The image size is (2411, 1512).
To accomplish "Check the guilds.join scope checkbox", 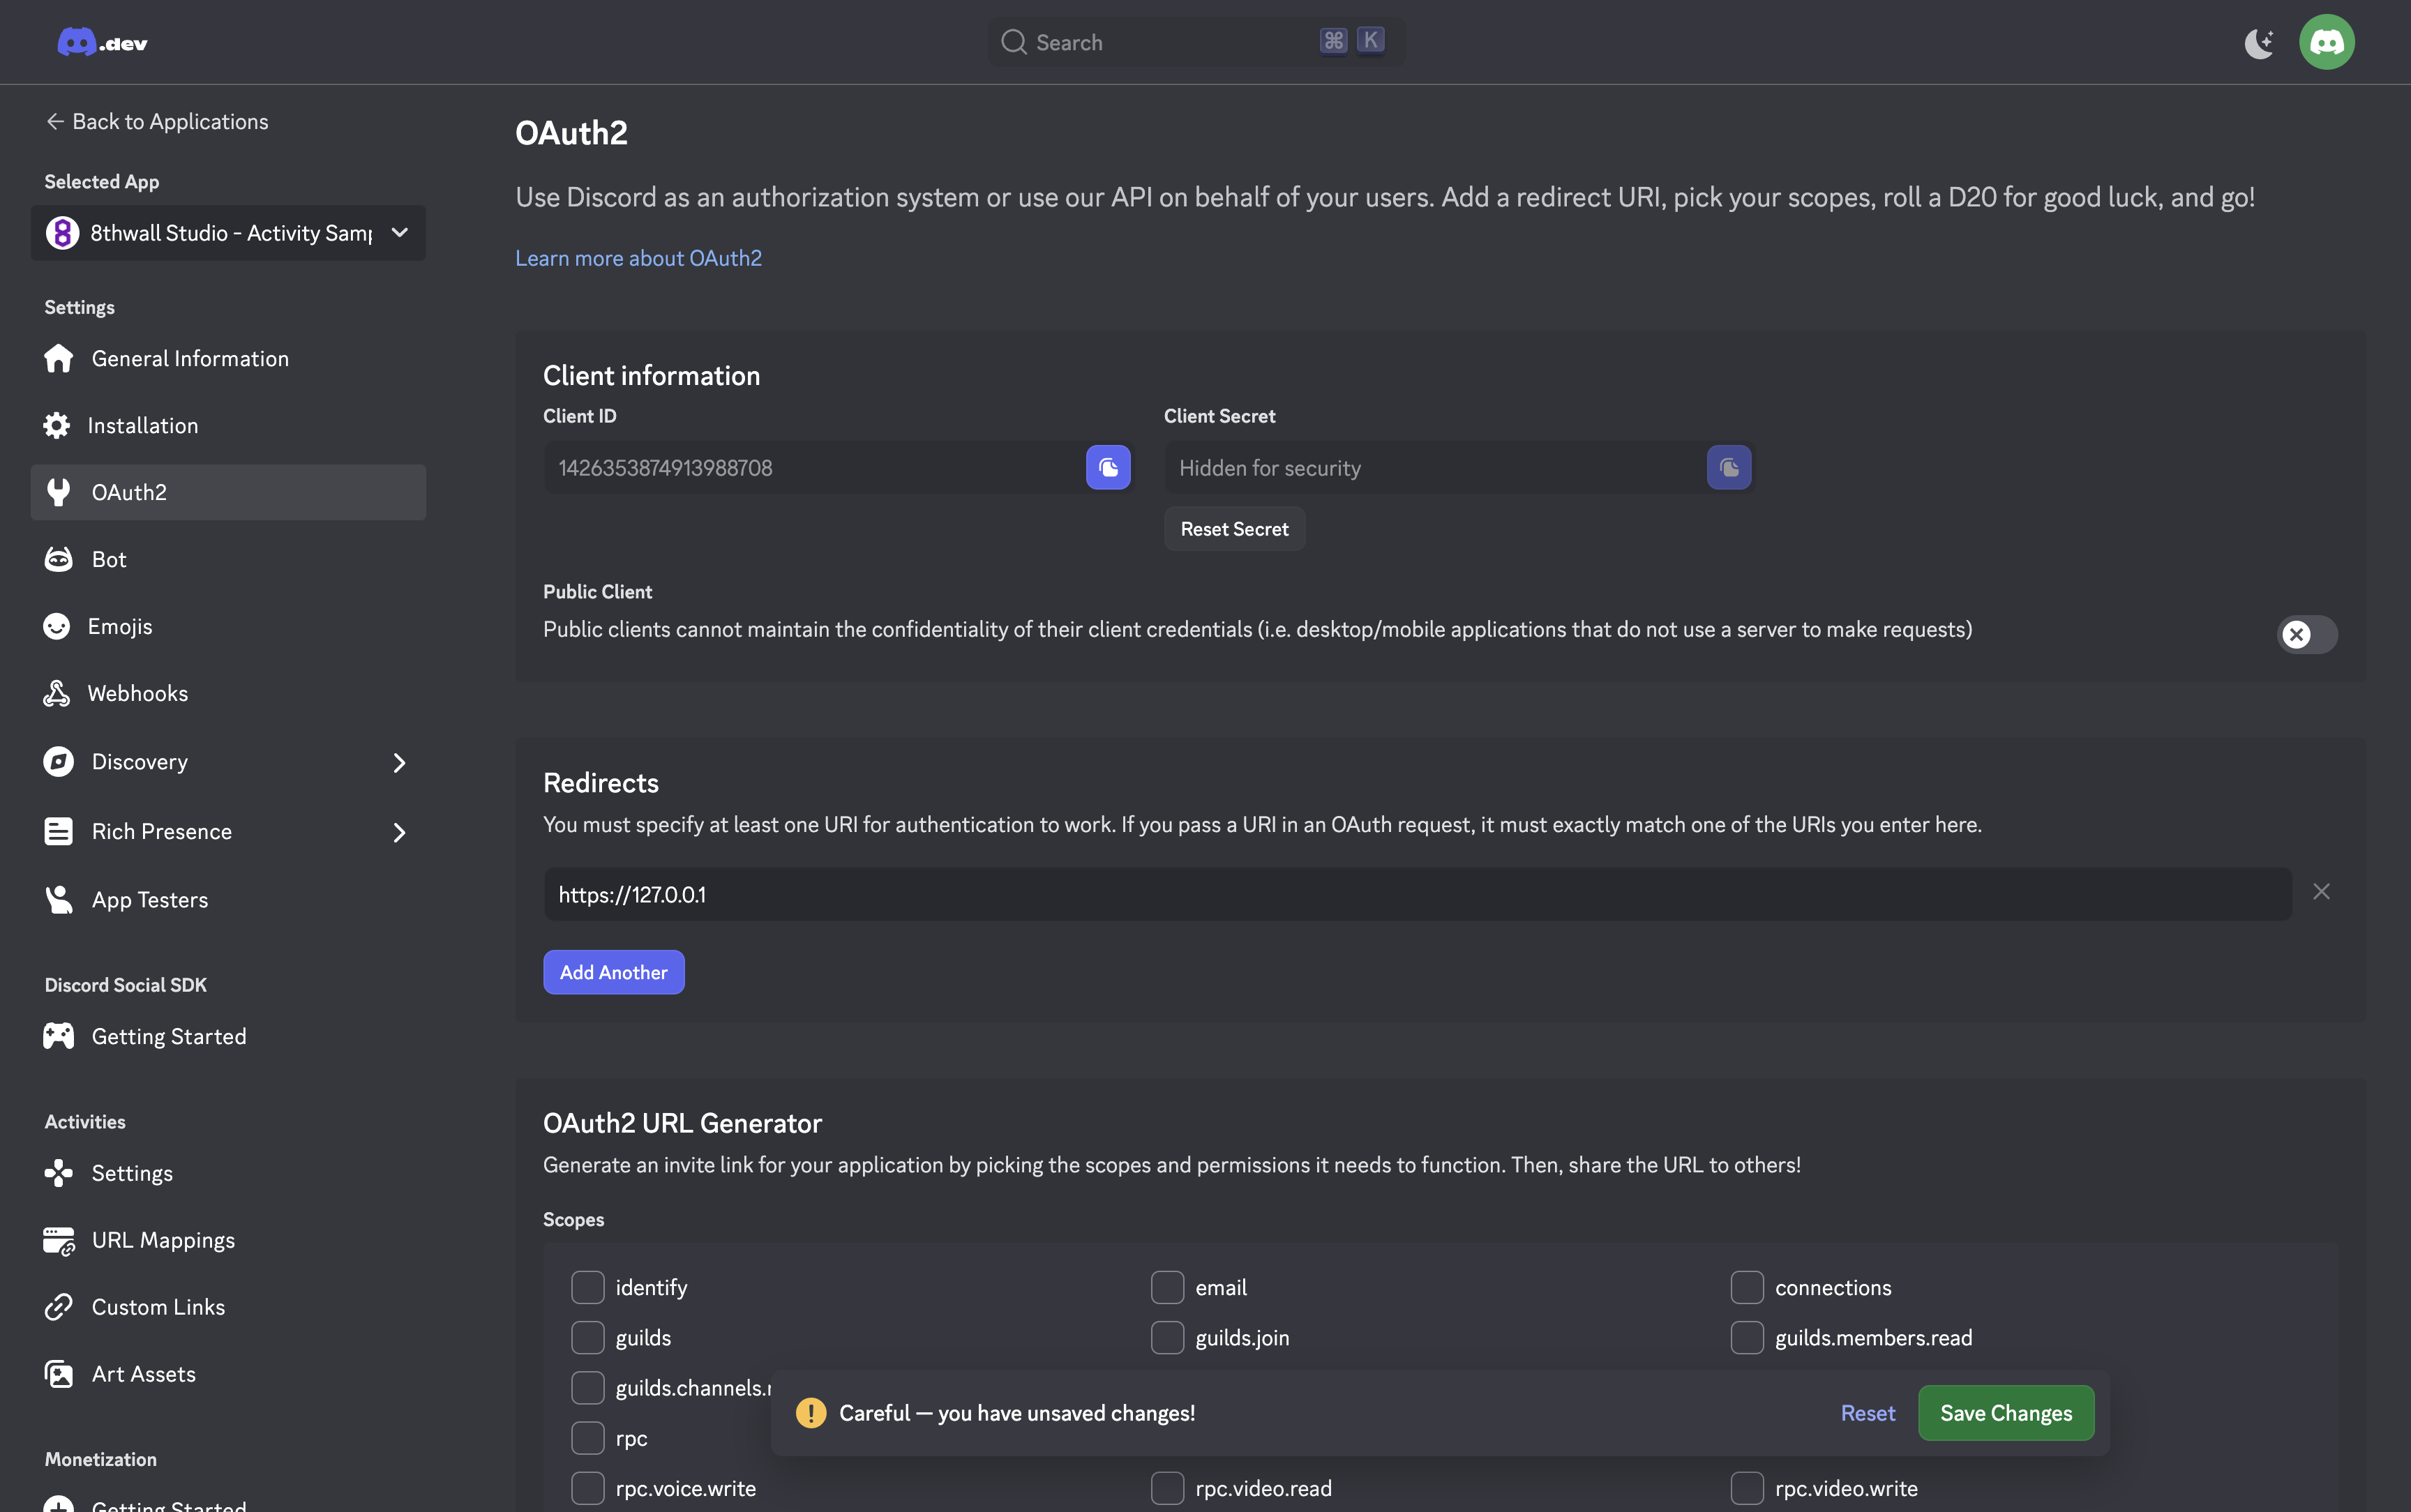I will click(1167, 1337).
